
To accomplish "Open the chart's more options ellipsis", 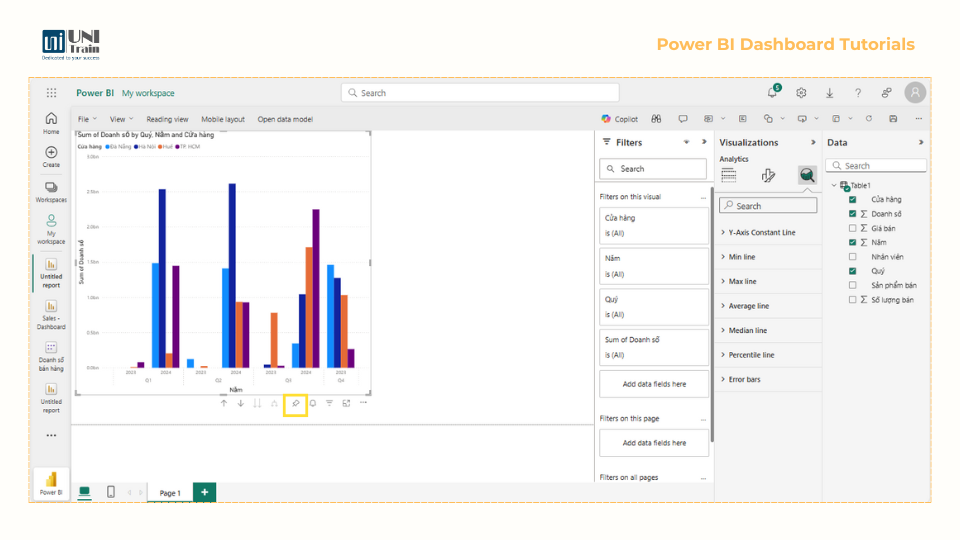I will [x=364, y=403].
